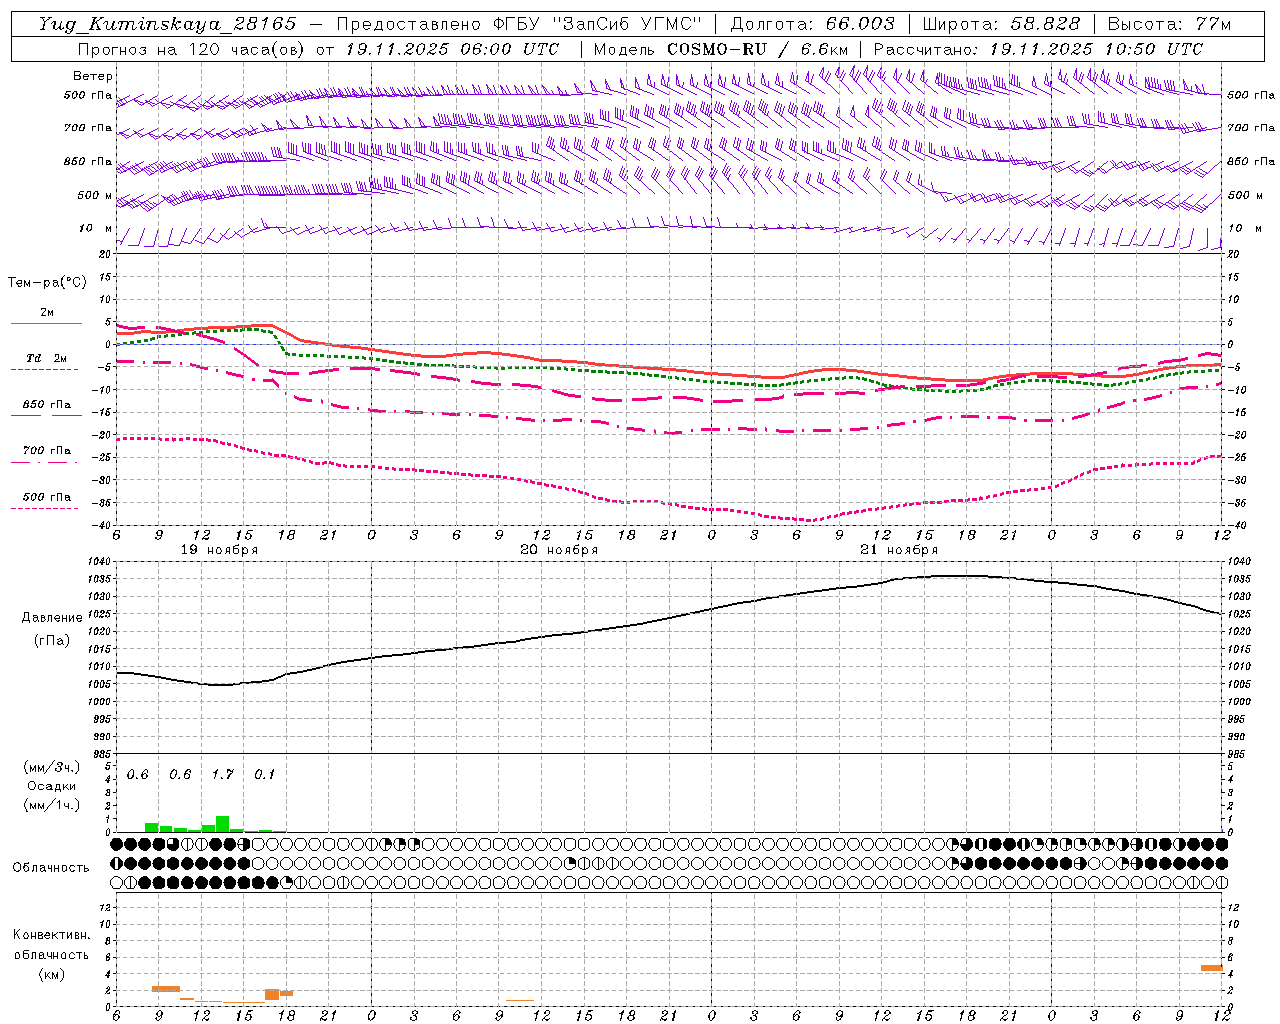This screenshot has width=1280, height=1024.
Task: Click the longitude value Долгота: 66.003
Action: 813,24
